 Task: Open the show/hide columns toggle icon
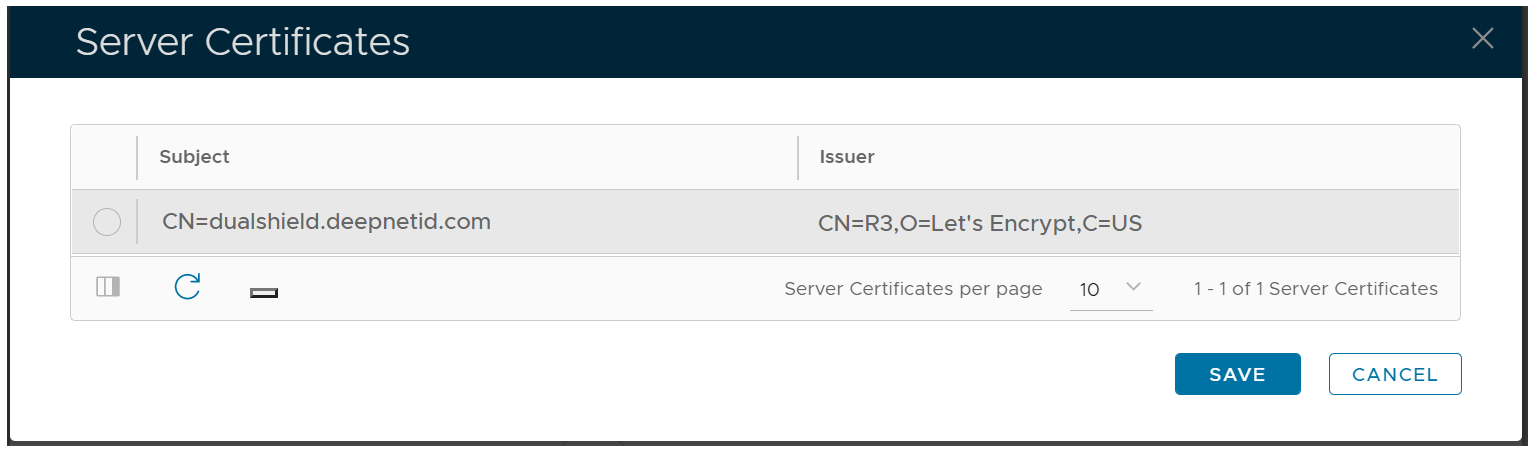[x=108, y=288]
